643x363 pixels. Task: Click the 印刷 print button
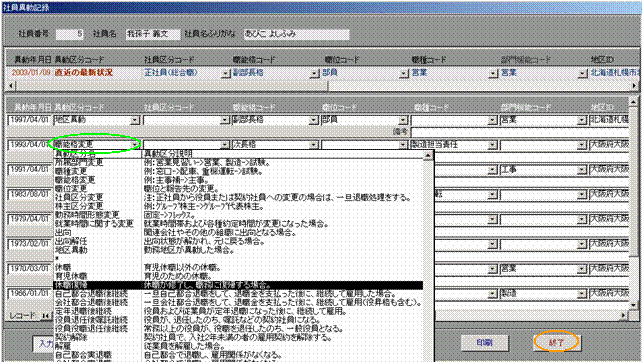click(x=484, y=342)
